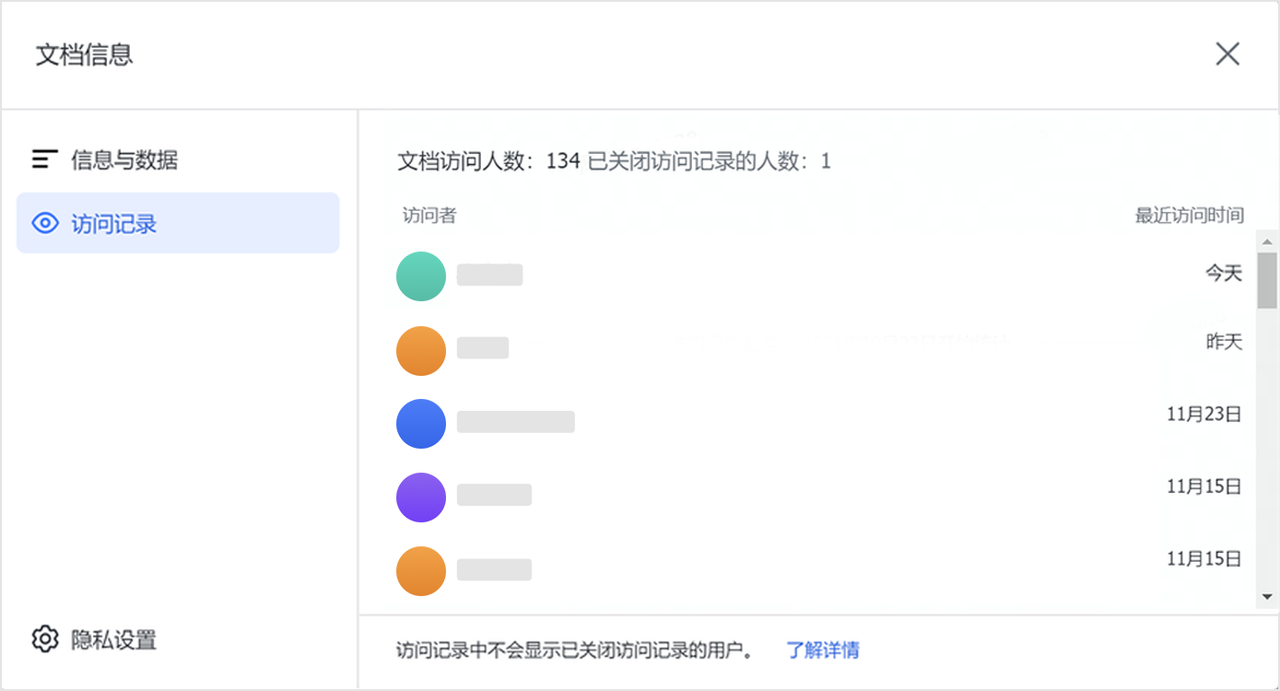This screenshot has height=691, width=1280.
Task: Open the 访问记录 tab
Action: click(114, 224)
